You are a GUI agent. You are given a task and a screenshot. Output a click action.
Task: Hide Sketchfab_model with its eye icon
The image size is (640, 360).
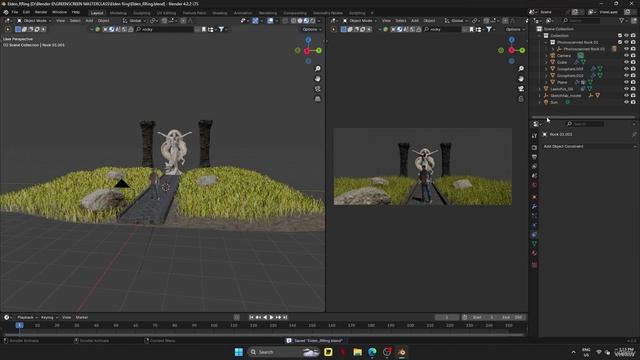click(626, 96)
